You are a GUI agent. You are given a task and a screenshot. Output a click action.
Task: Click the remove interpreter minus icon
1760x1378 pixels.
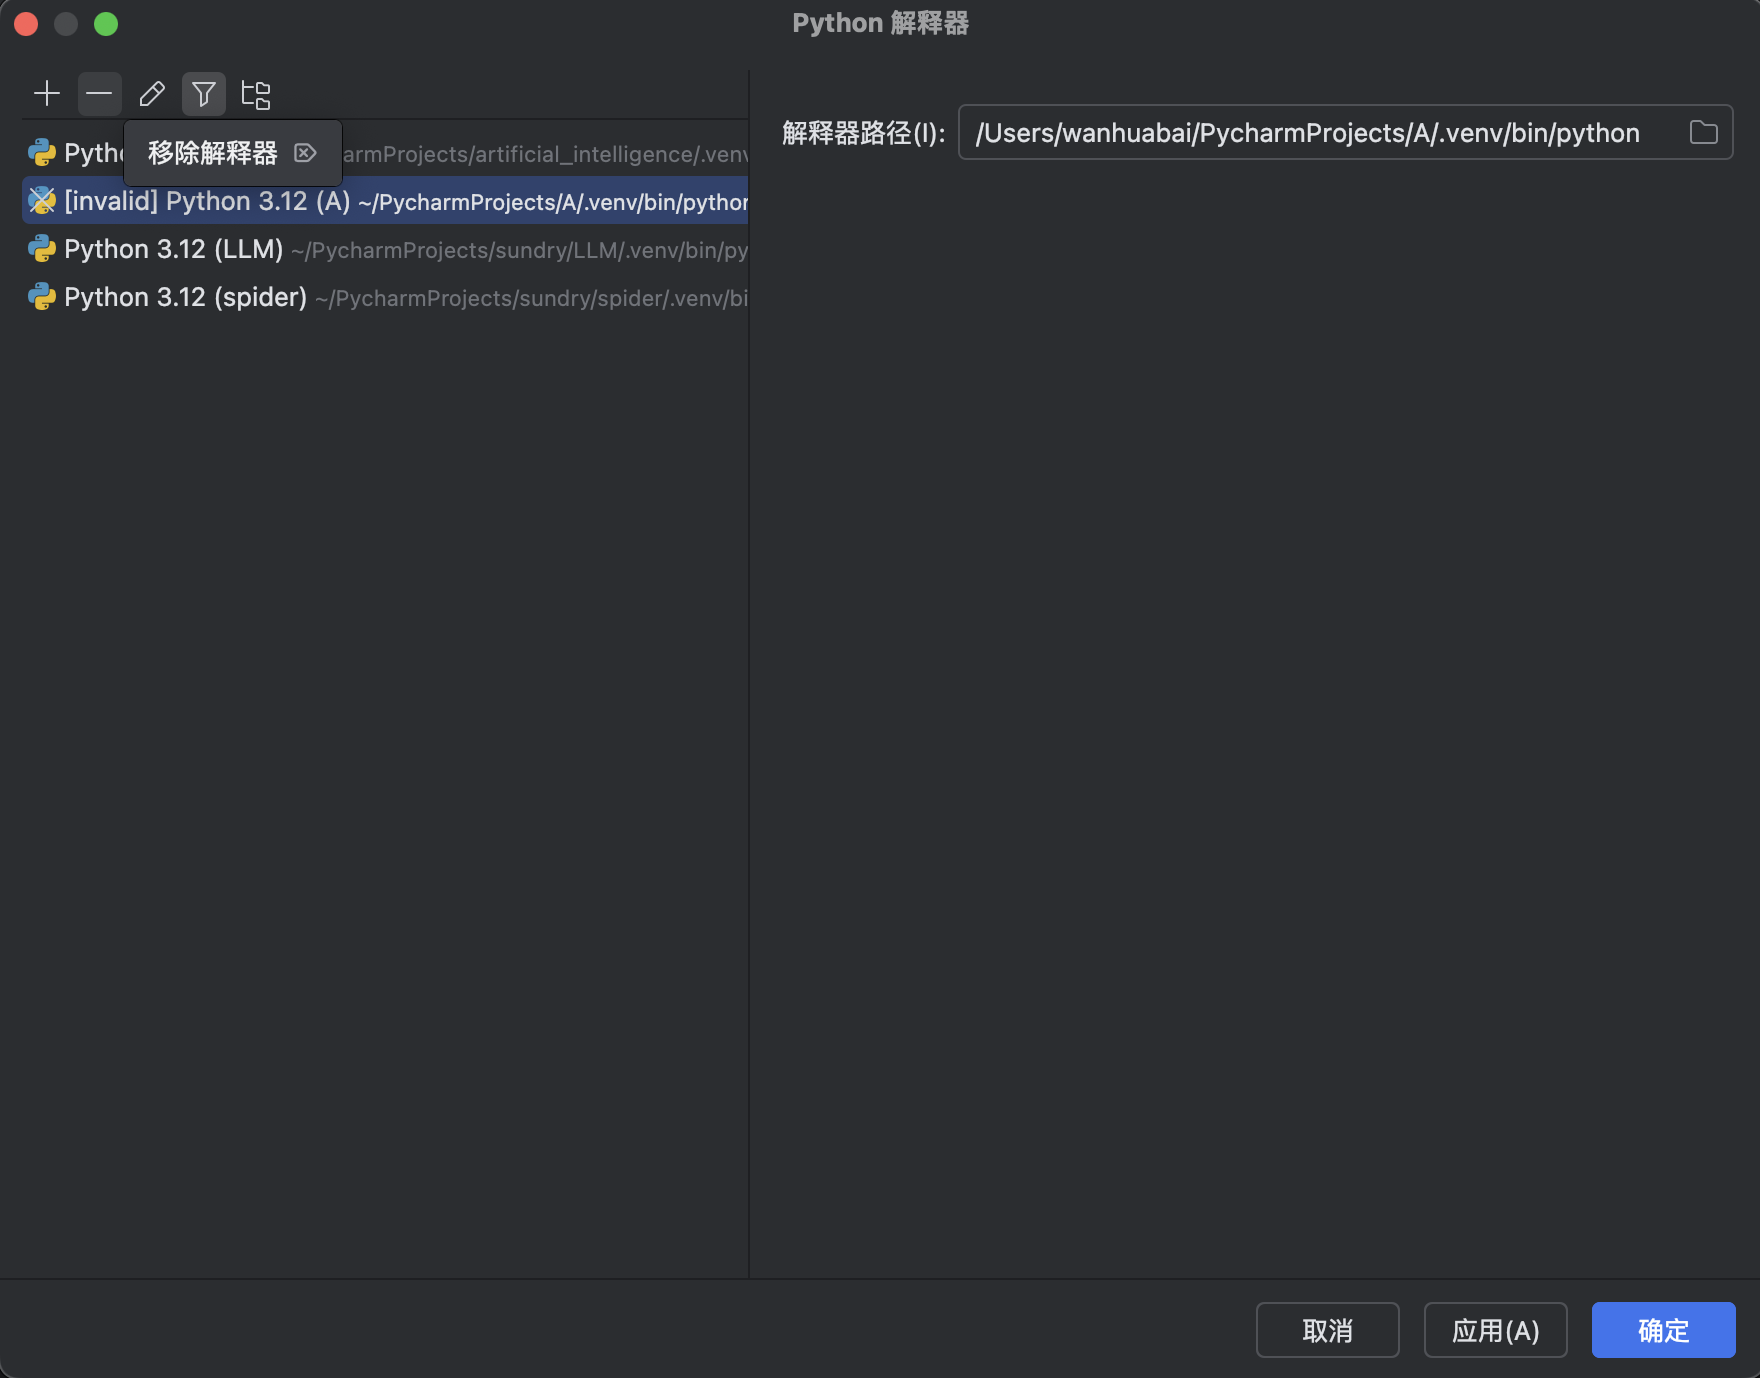99,93
